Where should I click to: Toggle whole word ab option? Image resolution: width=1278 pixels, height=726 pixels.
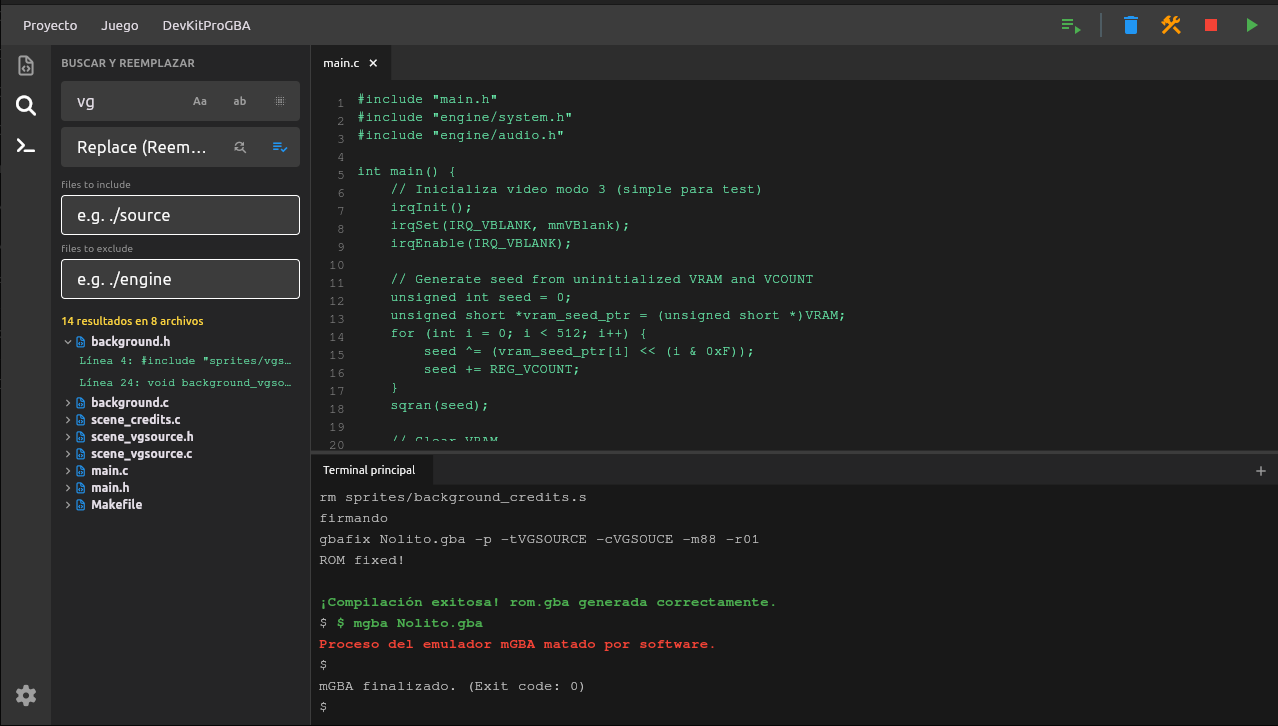(240, 101)
